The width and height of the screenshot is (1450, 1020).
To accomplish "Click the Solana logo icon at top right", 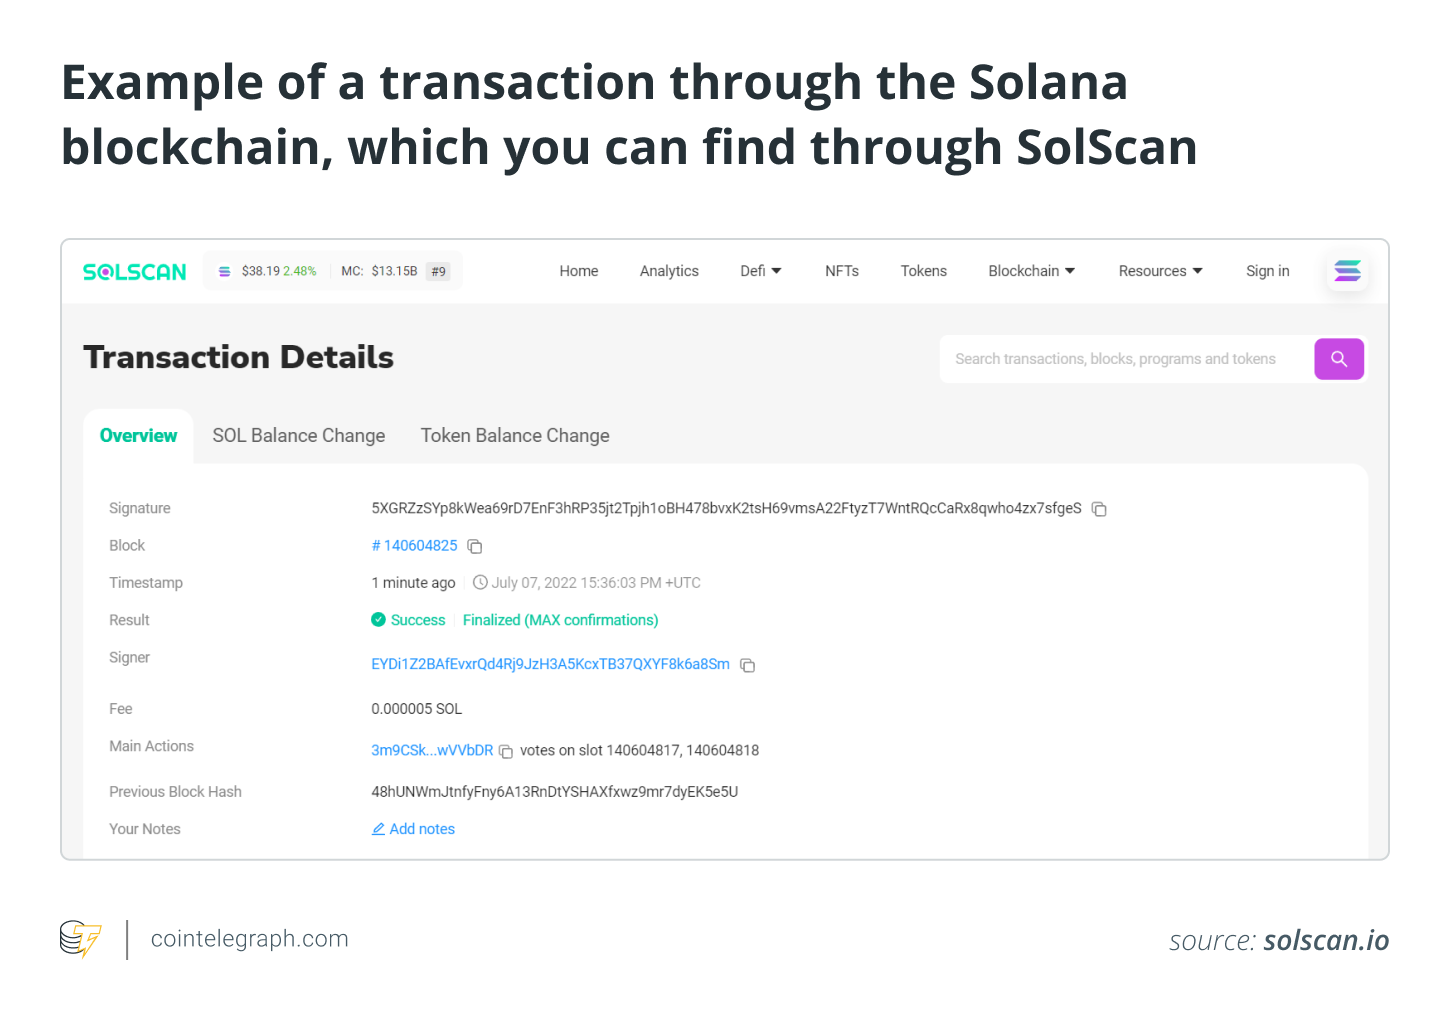I will [1347, 271].
